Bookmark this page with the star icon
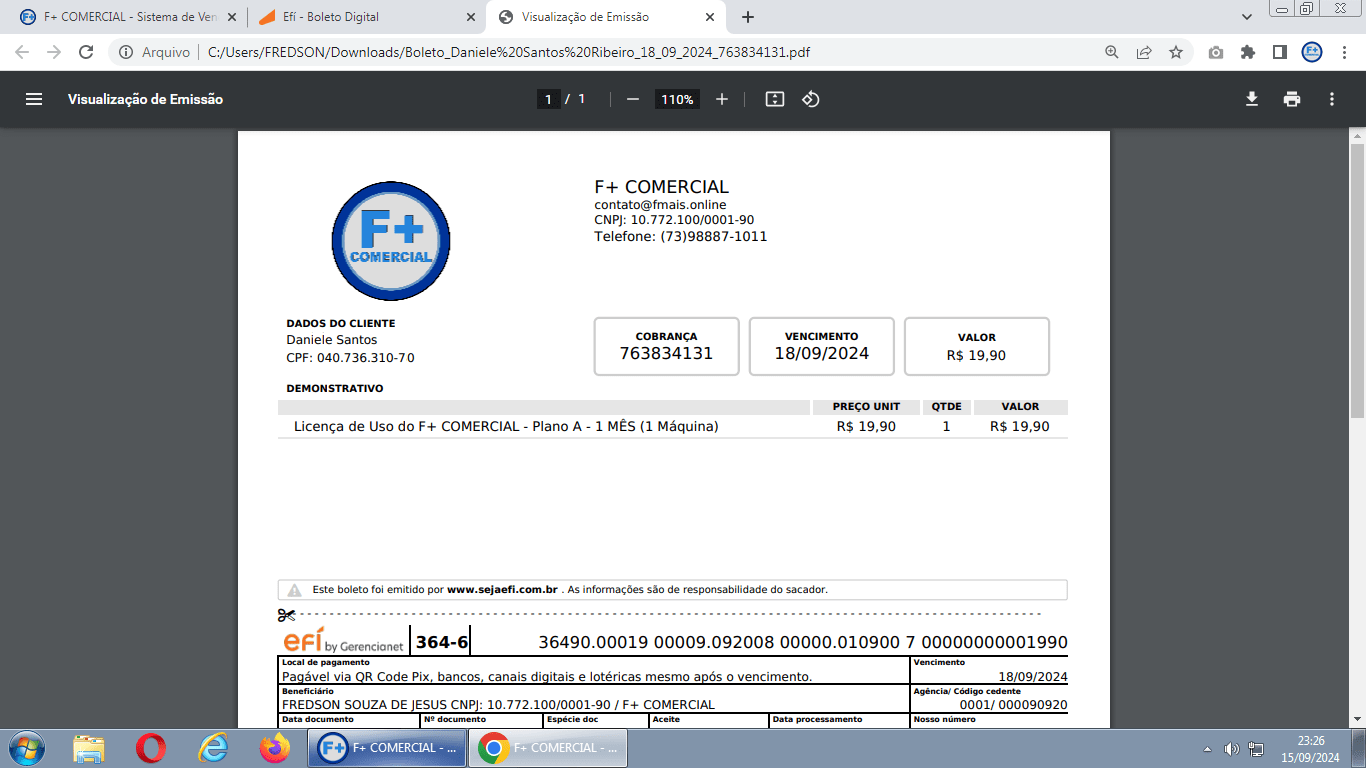 tap(1176, 52)
